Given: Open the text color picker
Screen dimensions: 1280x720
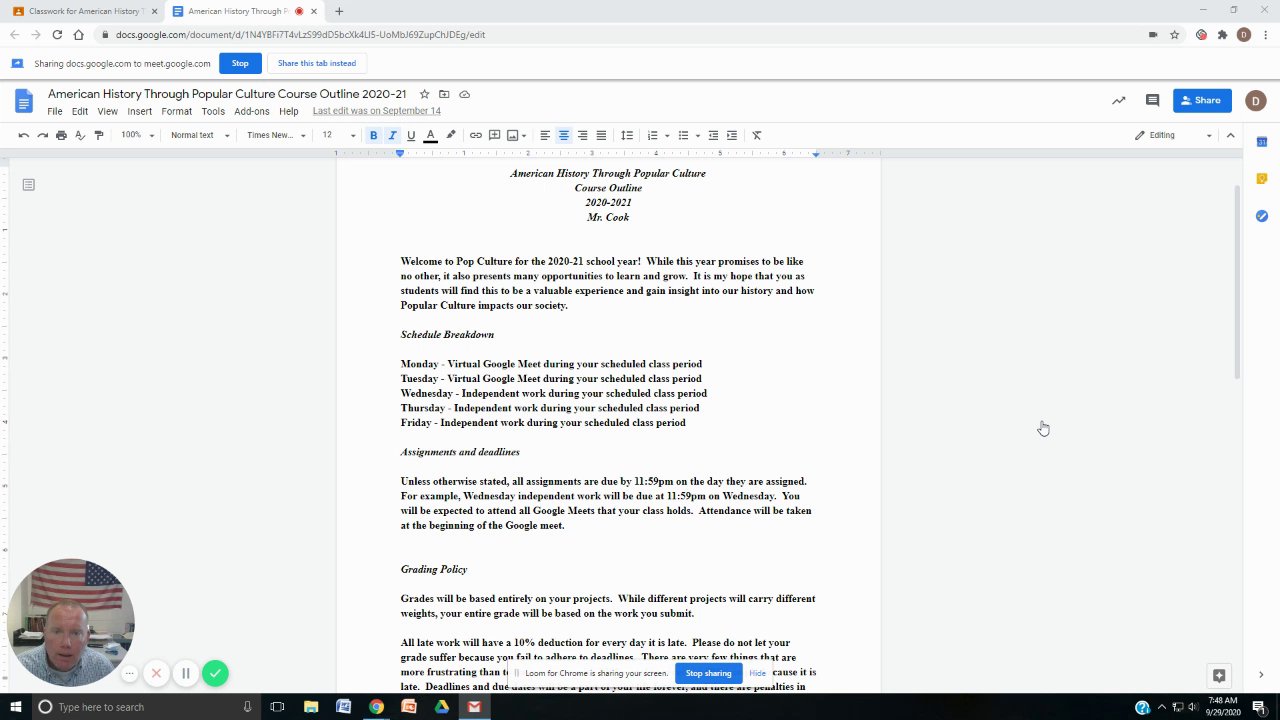Looking at the screenshot, I should (x=430, y=135).
